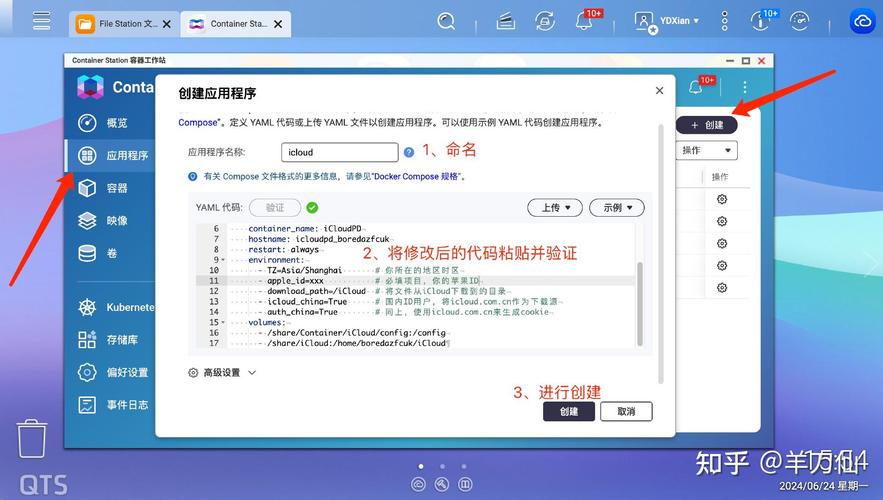Select the 容器 containers cube icon

coord(88,188)
